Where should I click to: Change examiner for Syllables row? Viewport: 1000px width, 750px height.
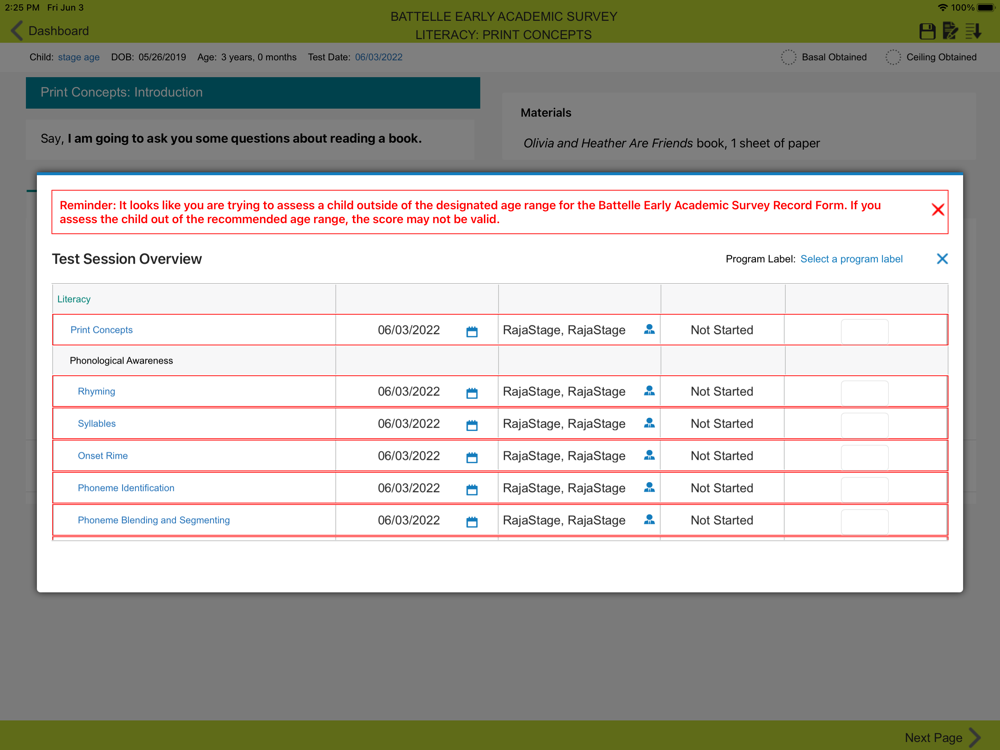coord(649,423)
